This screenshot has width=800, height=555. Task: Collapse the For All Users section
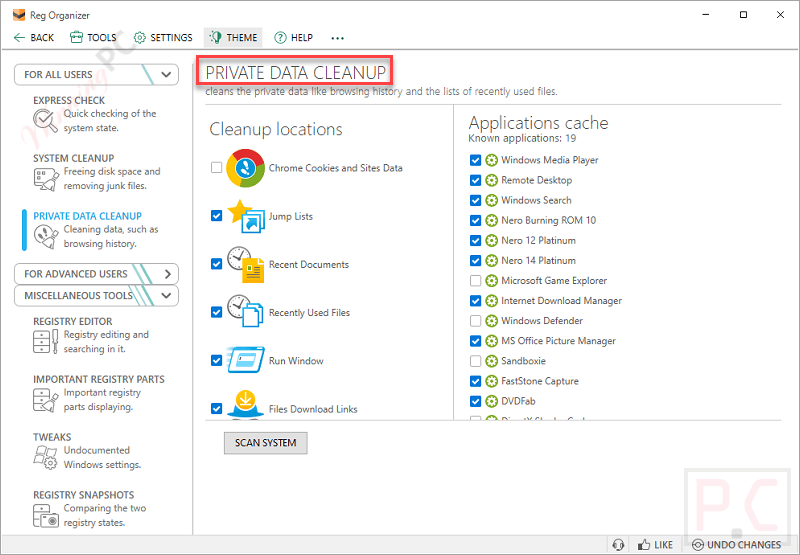pos(166,74)
